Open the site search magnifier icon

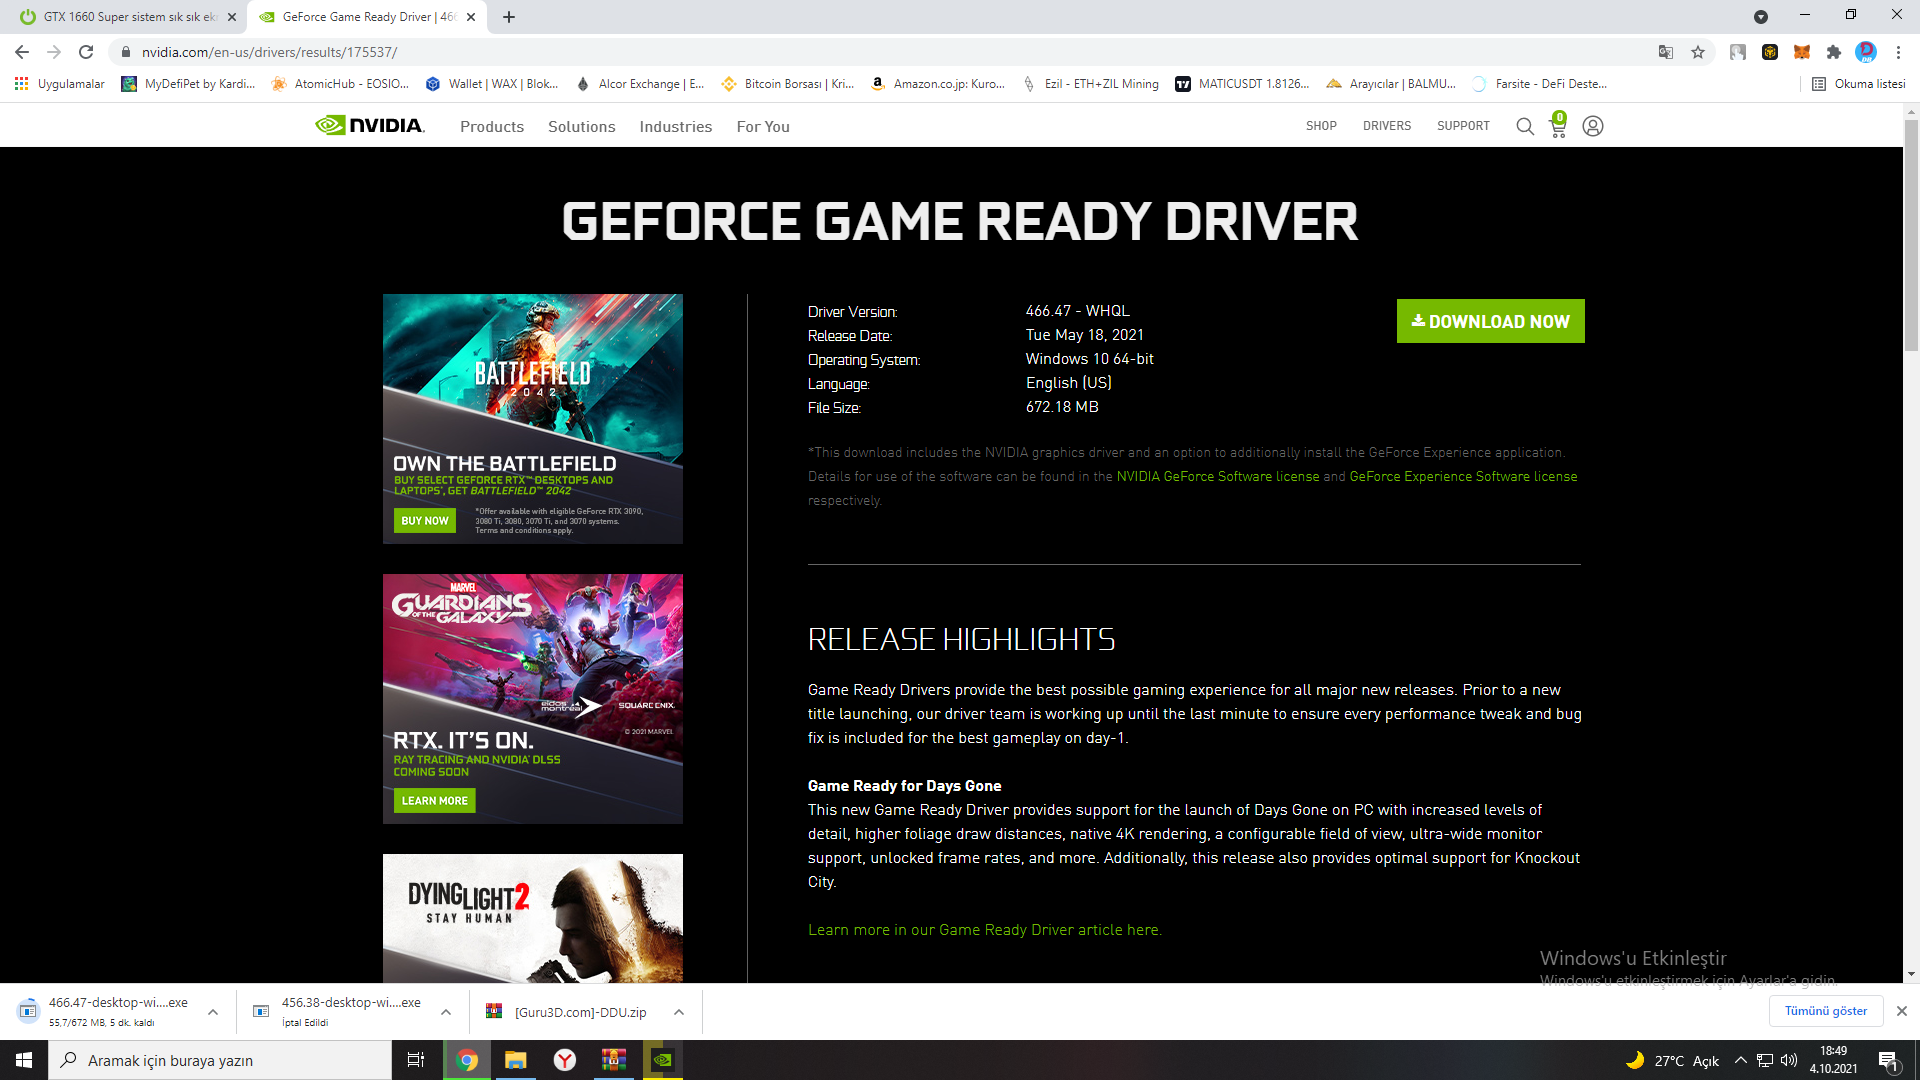[1525, 126]
